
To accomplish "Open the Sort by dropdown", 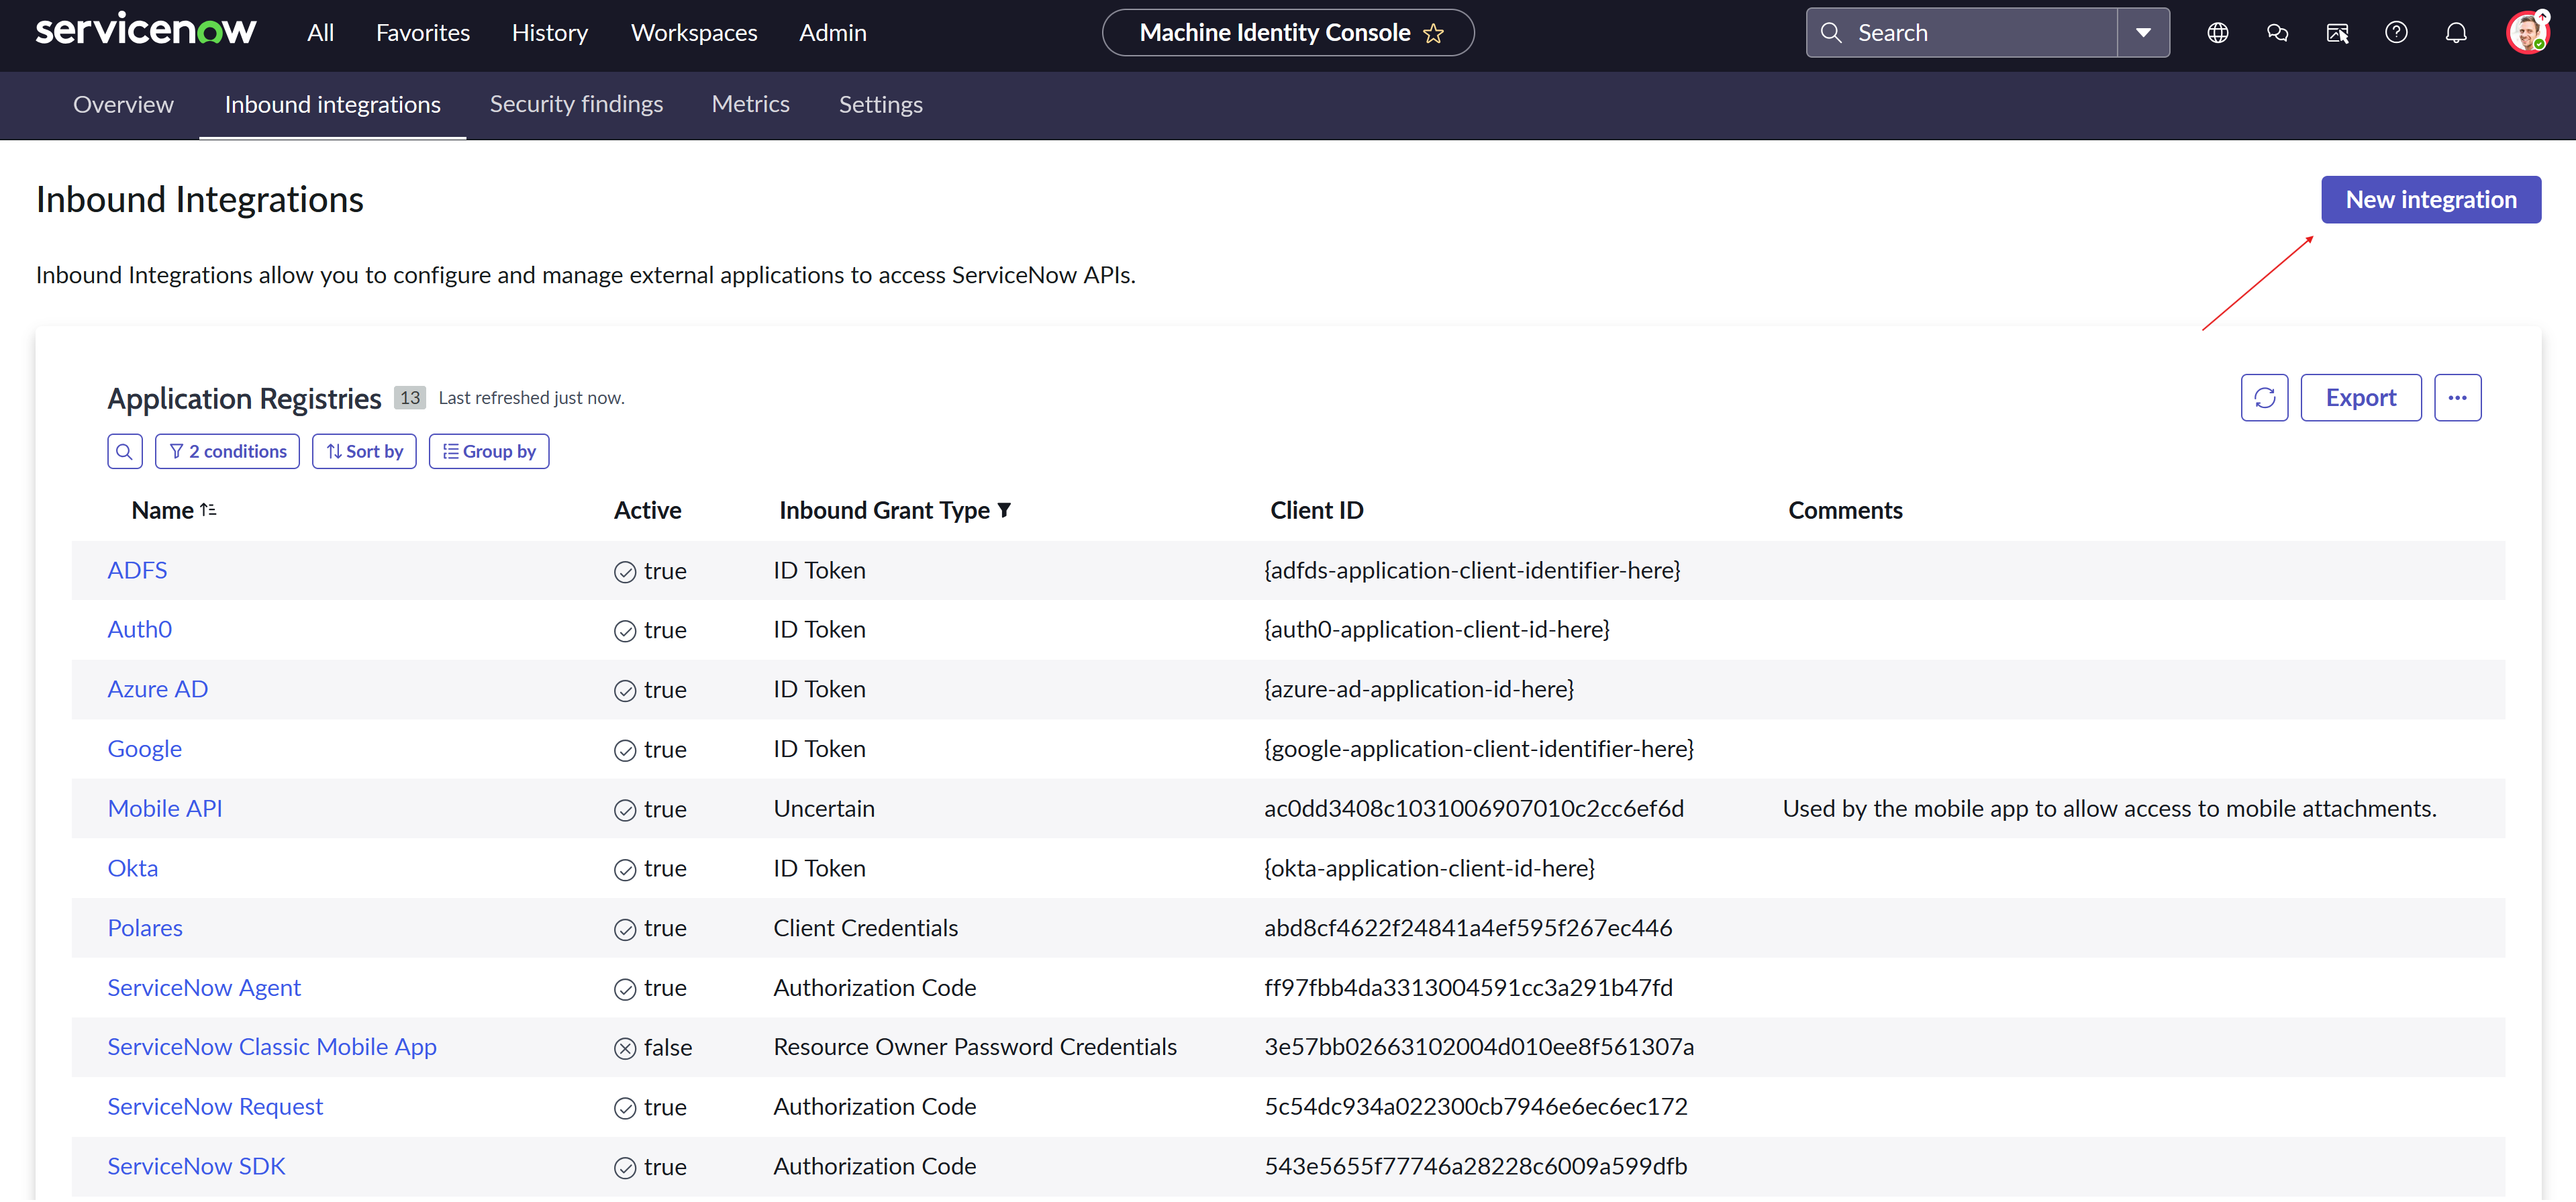I will 364,452.
